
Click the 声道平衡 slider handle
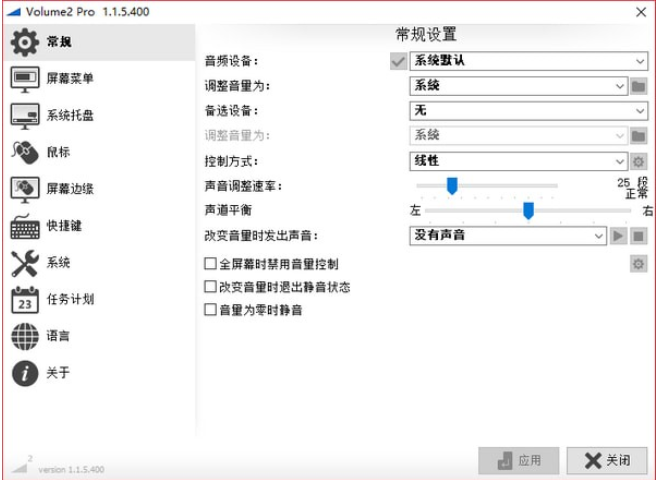[x=528, y=210]
